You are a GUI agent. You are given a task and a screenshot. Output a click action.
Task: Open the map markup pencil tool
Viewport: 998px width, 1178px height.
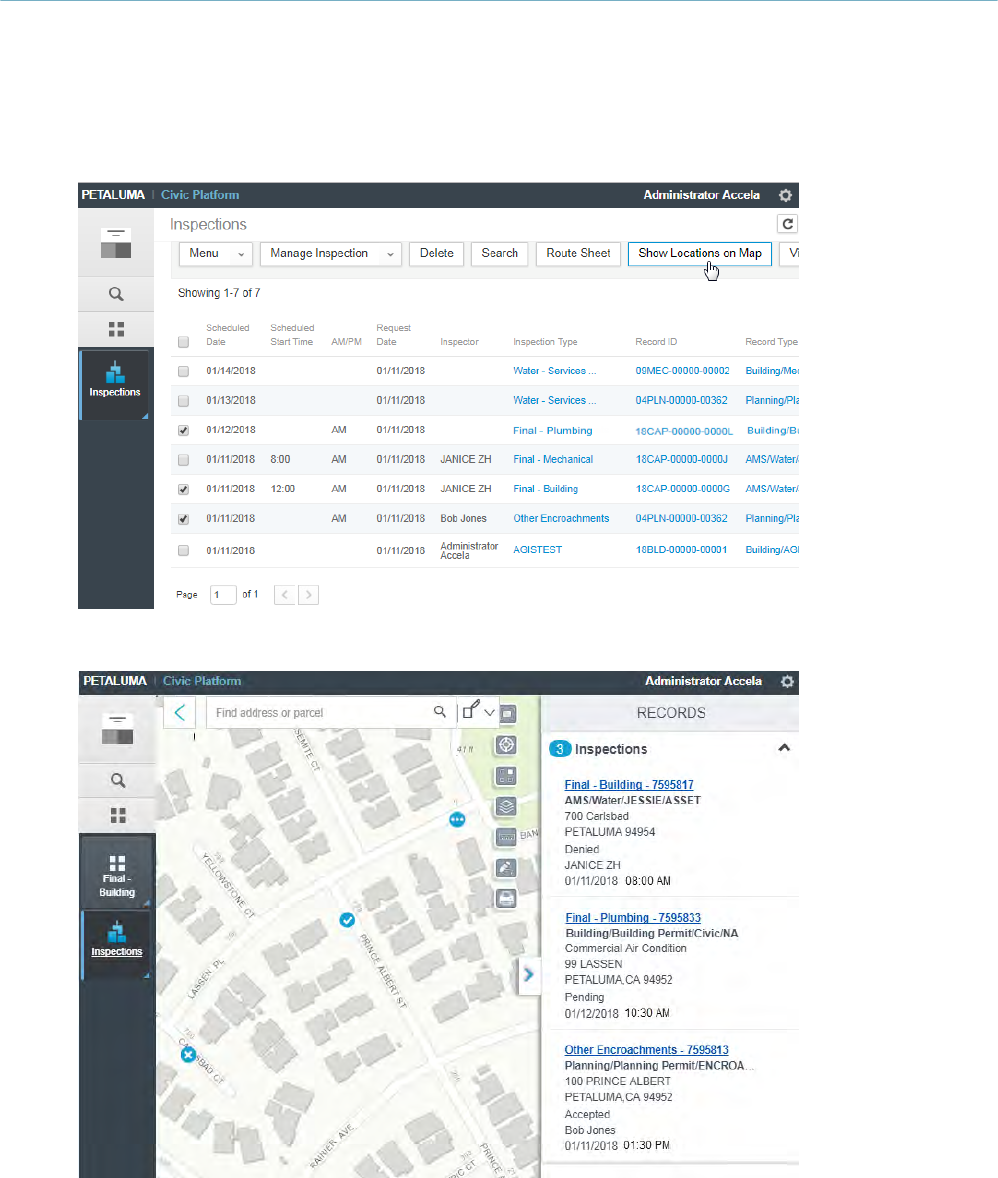tap(507, 868)
